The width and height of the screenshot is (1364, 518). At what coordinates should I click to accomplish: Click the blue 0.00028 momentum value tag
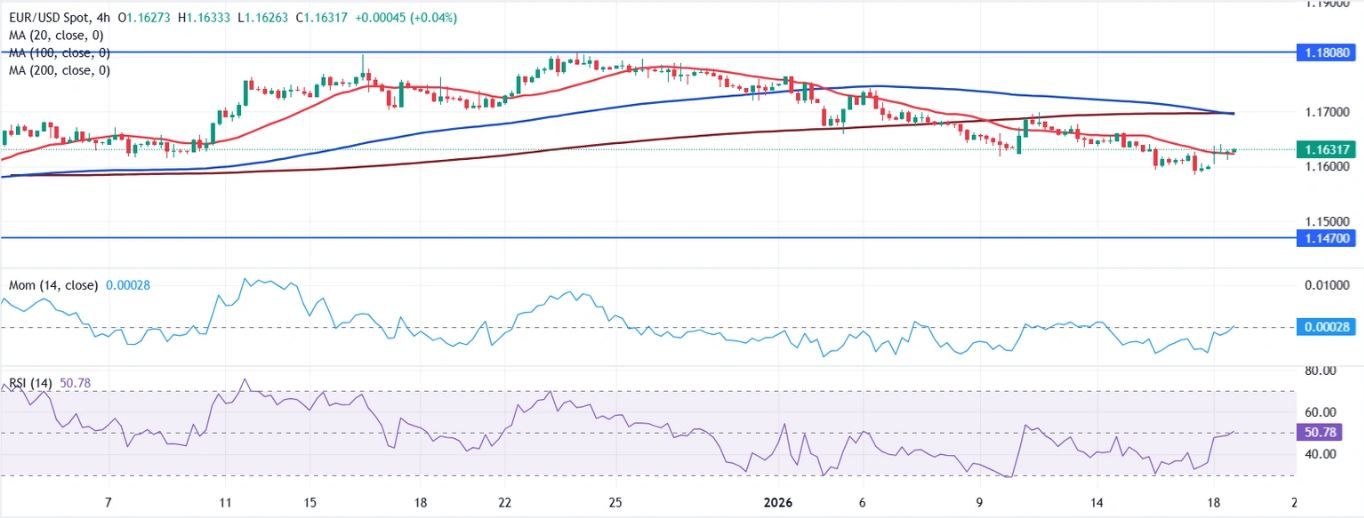1327,327
